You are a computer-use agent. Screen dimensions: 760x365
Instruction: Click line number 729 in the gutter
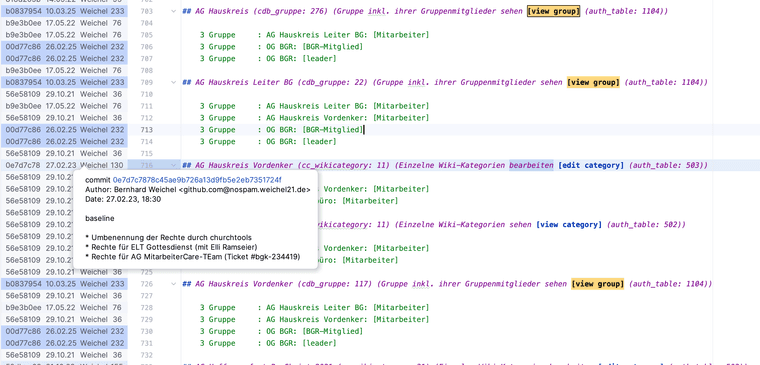pyautogui.click(x=146, y=319)
